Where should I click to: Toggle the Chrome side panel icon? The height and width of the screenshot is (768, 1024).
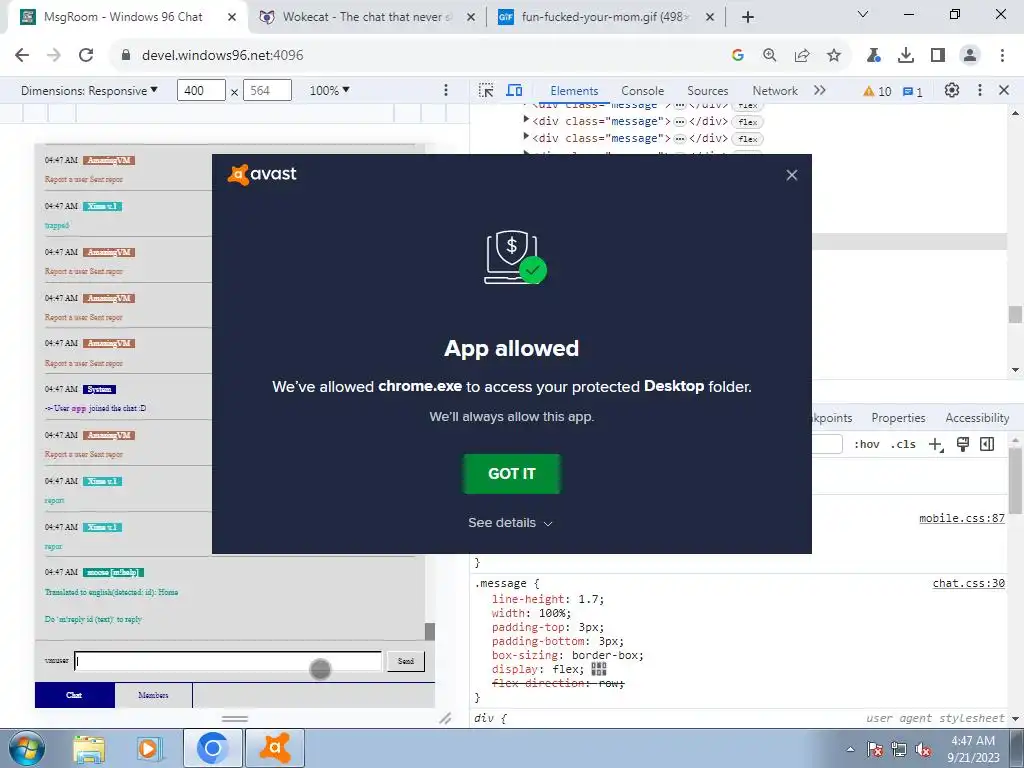point(938,56)
